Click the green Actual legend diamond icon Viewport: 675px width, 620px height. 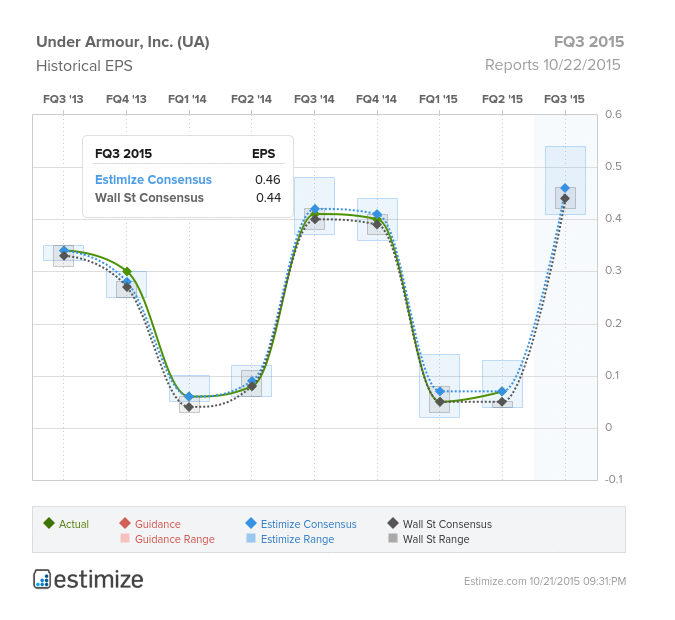[49, 523]
